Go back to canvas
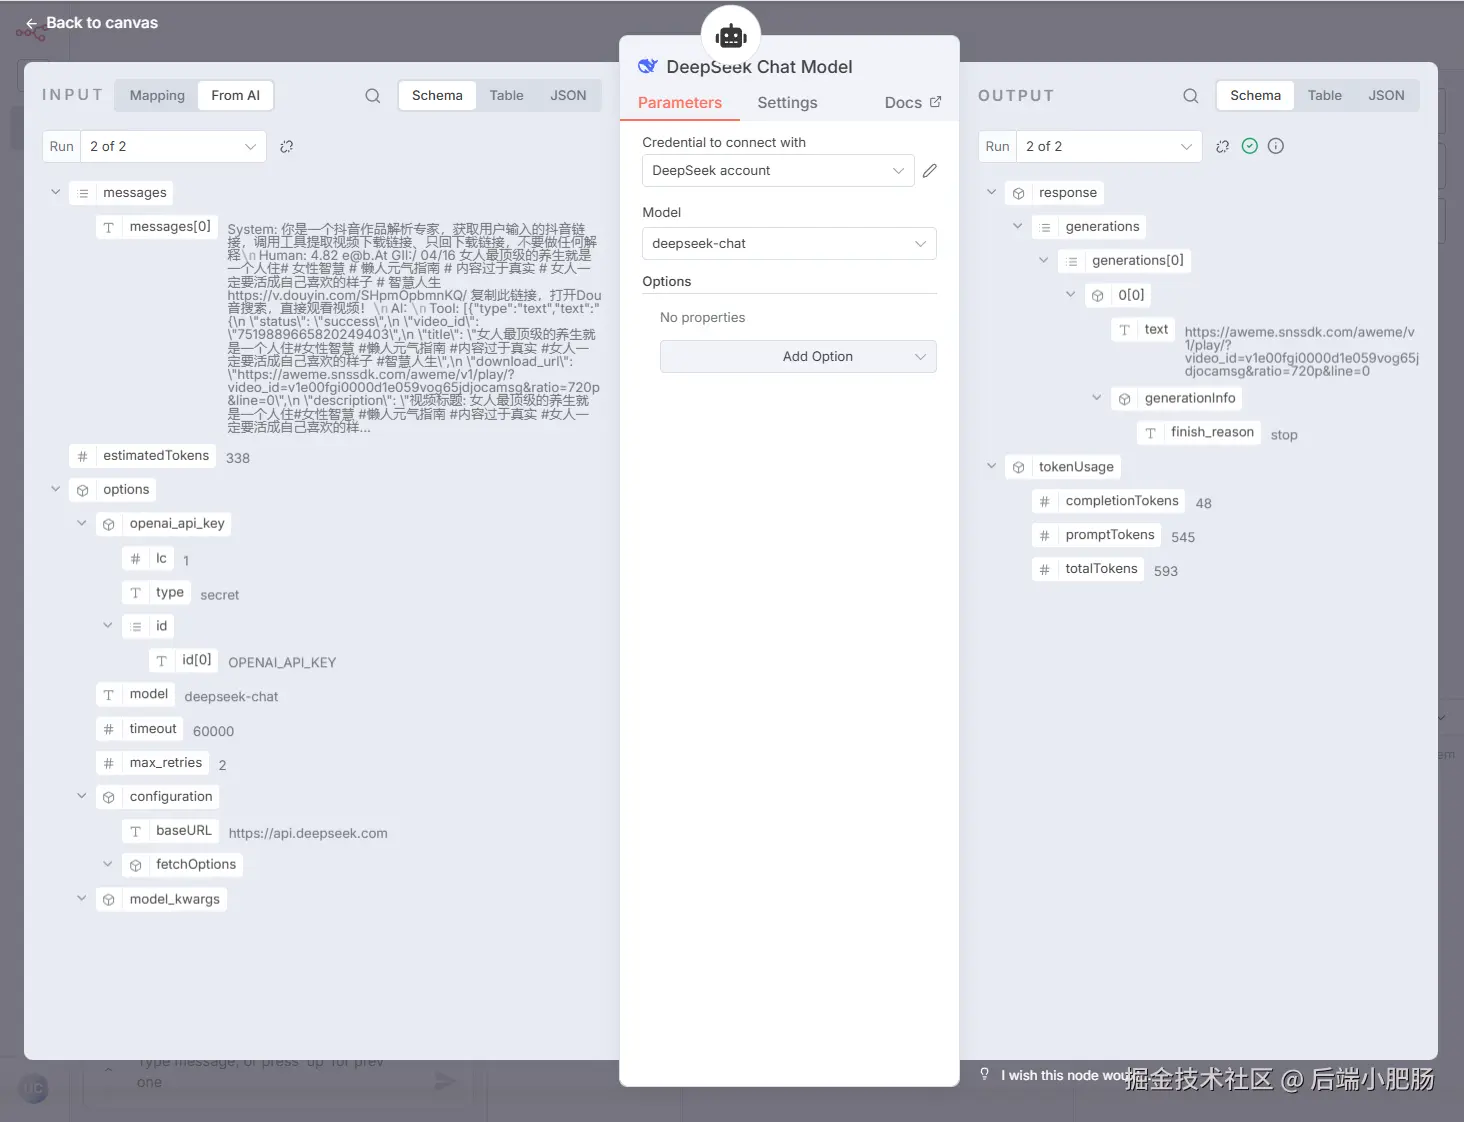Viewport: 1464px width, 1122px height. [91, 22]
